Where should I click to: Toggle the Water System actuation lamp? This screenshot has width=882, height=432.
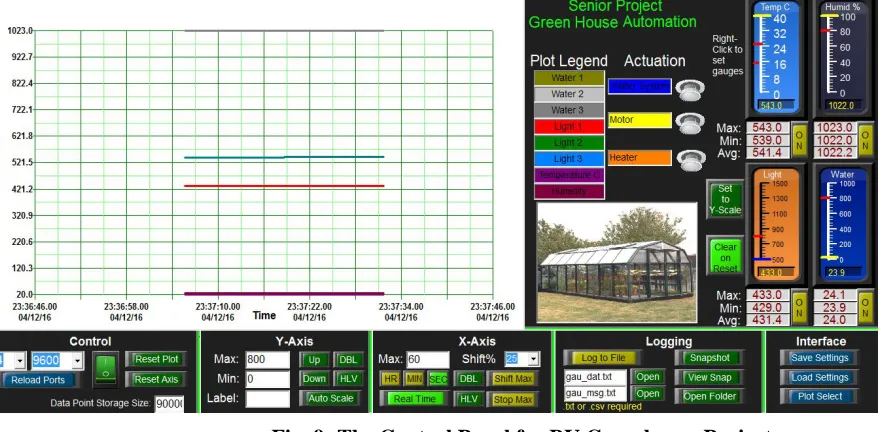pyautogui.click(x=690, y=90)
